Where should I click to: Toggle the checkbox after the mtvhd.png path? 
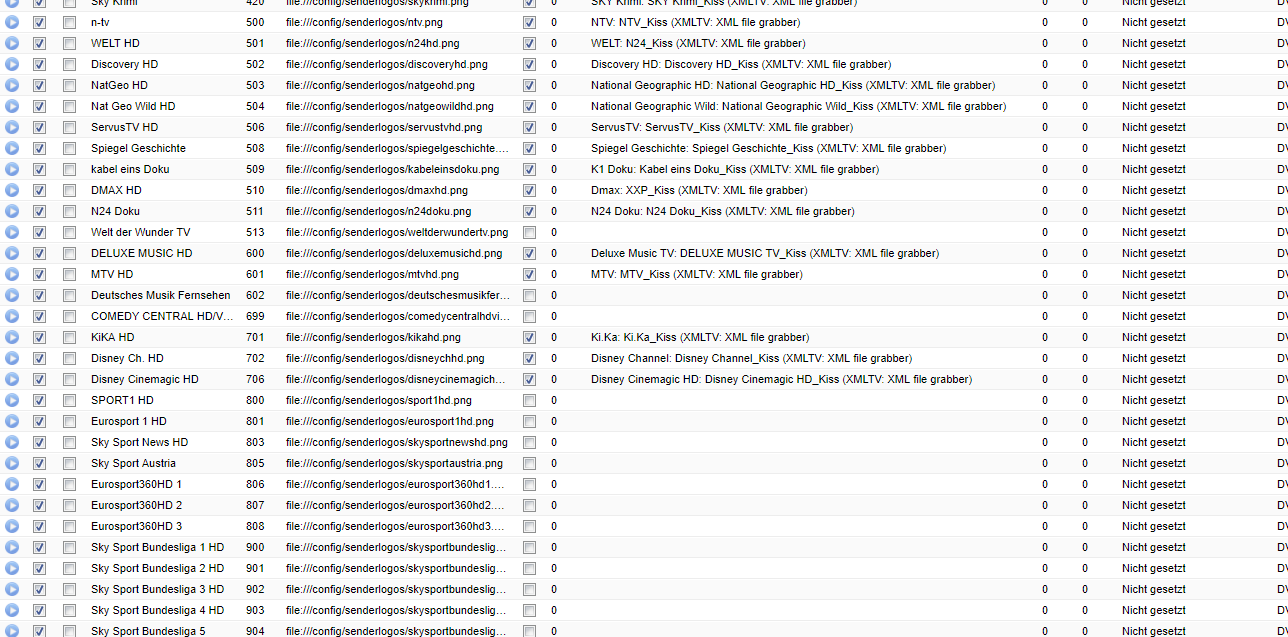[x=529, y=274]
